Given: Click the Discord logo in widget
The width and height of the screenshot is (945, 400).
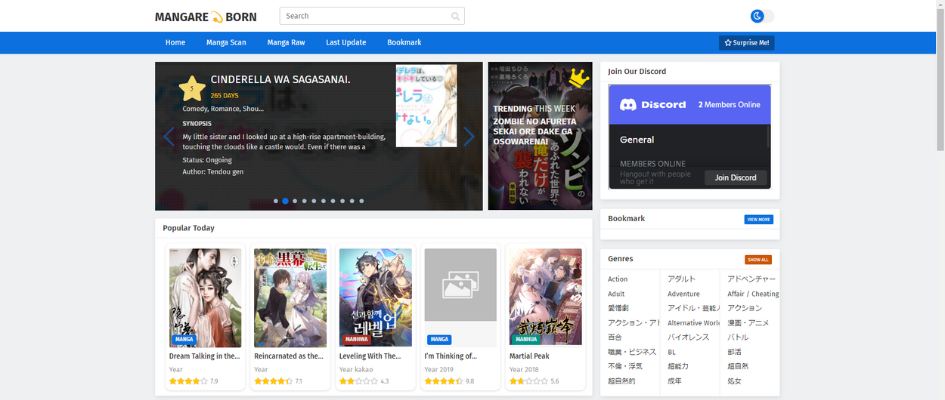Looking at the screenshot, I should tap(653, 104).
